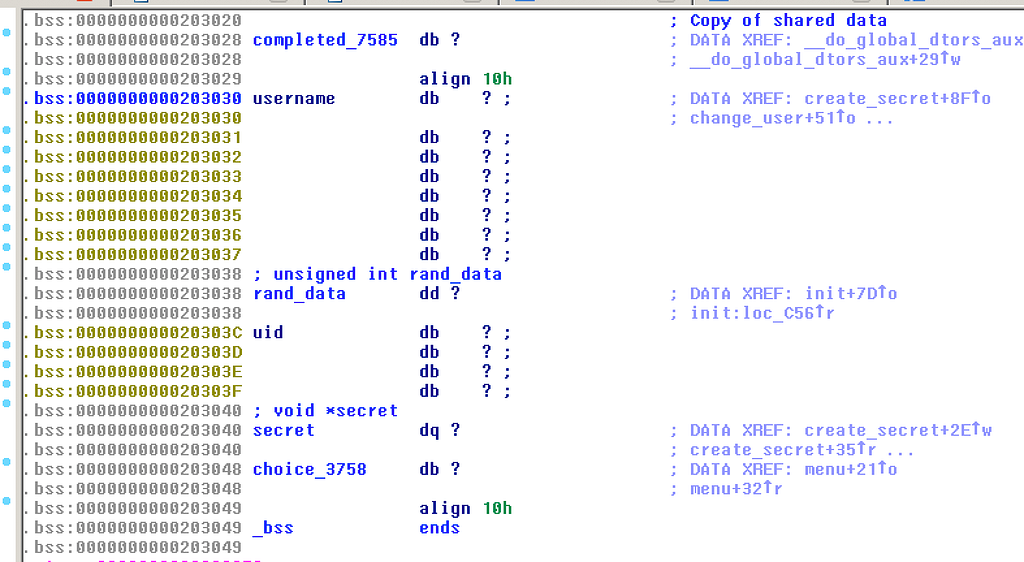Click address bss:000000000020303E
This screenshot has width=1024, height=562.
click(x=138, y=371)
